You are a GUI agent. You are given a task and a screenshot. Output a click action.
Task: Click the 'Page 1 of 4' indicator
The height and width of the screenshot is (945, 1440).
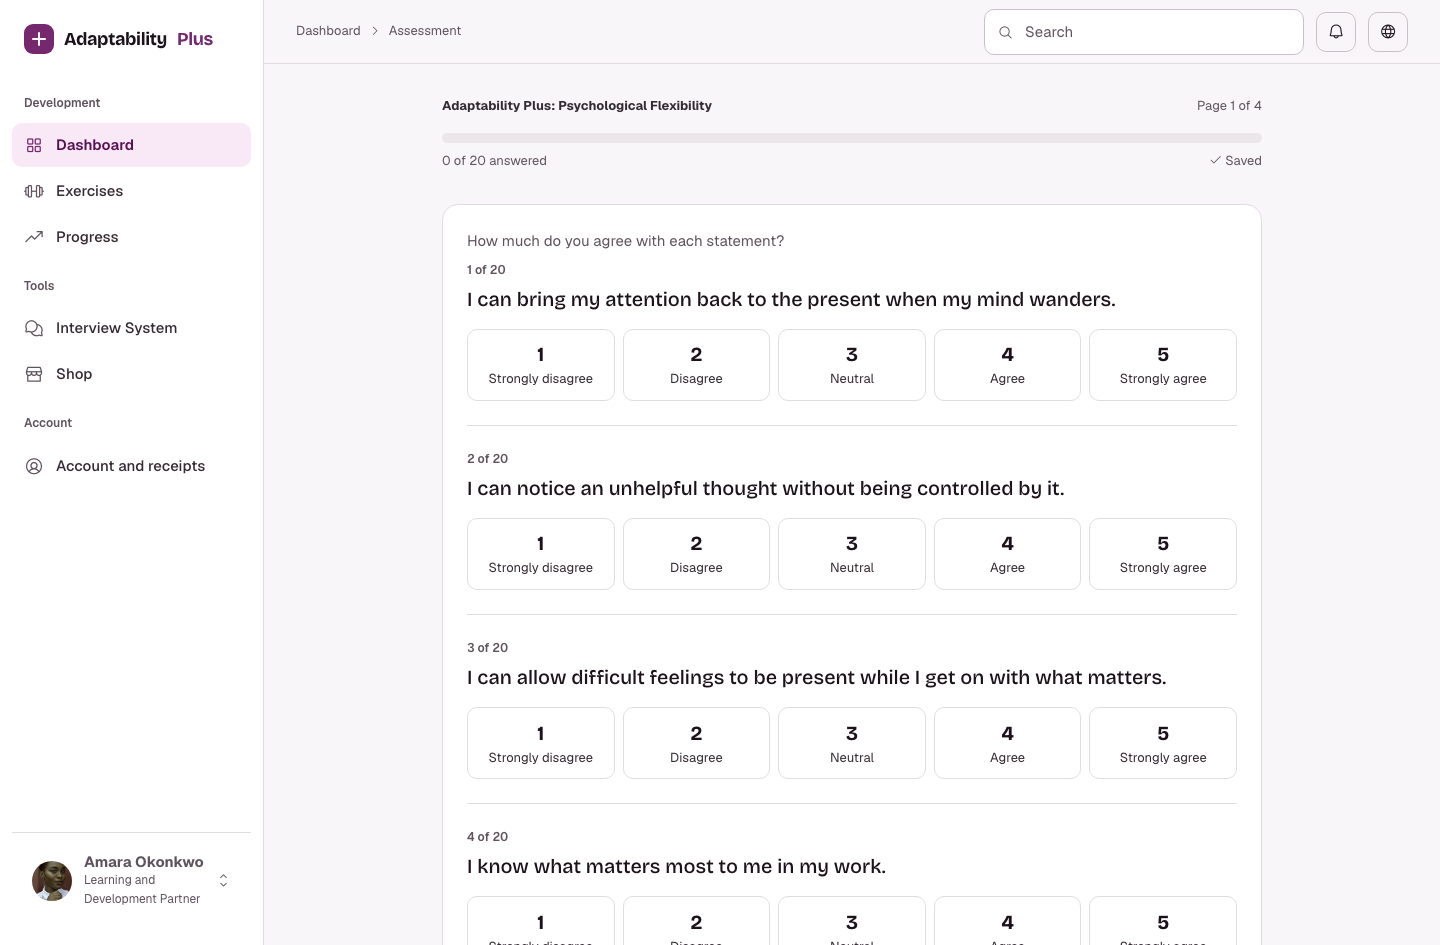1229,105
